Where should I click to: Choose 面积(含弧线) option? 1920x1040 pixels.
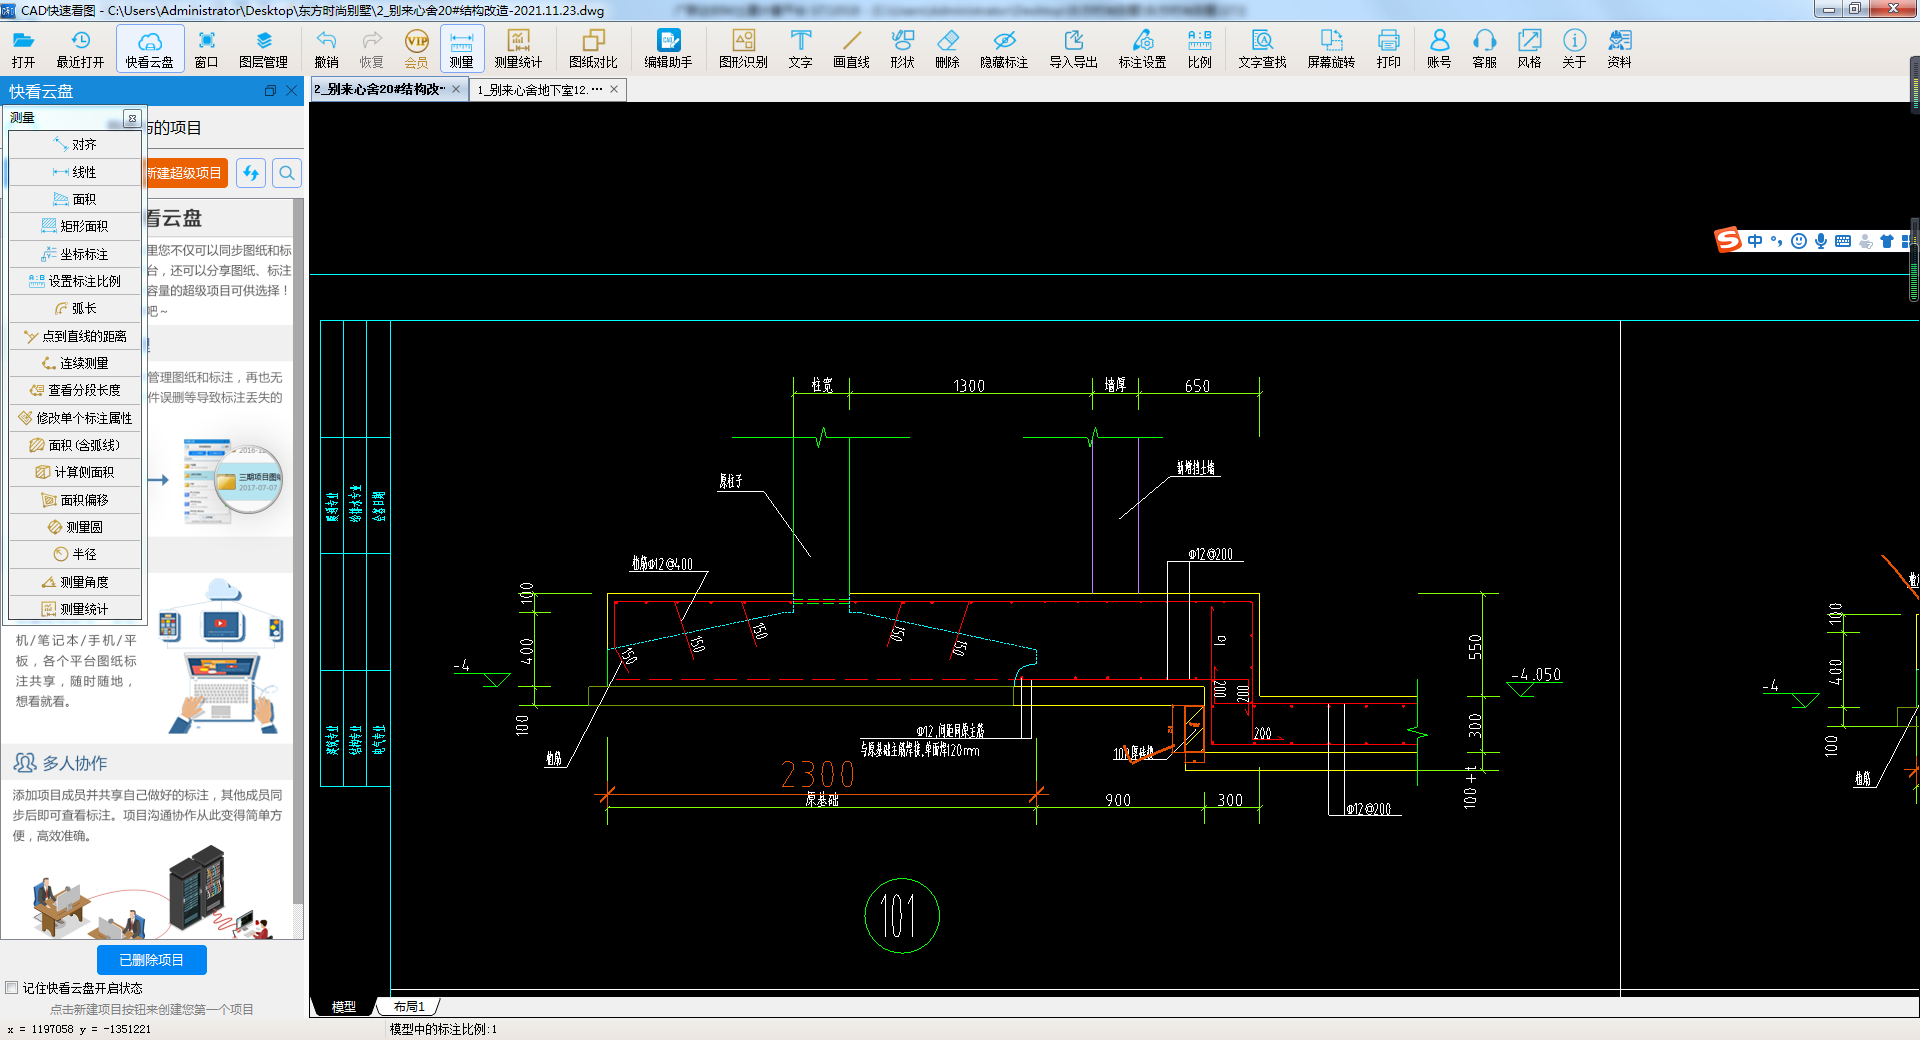[75, 445]
